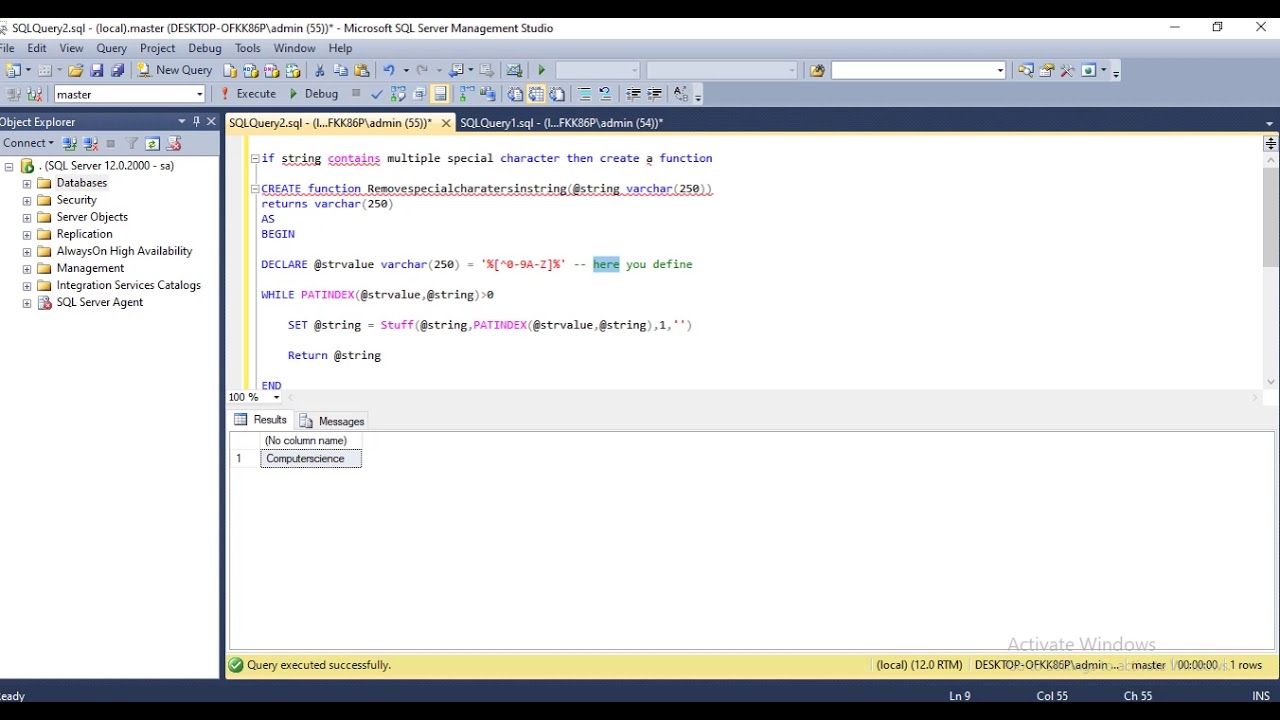
Task: Save the current query with the disk icon
Action: (x=97, y=70)
